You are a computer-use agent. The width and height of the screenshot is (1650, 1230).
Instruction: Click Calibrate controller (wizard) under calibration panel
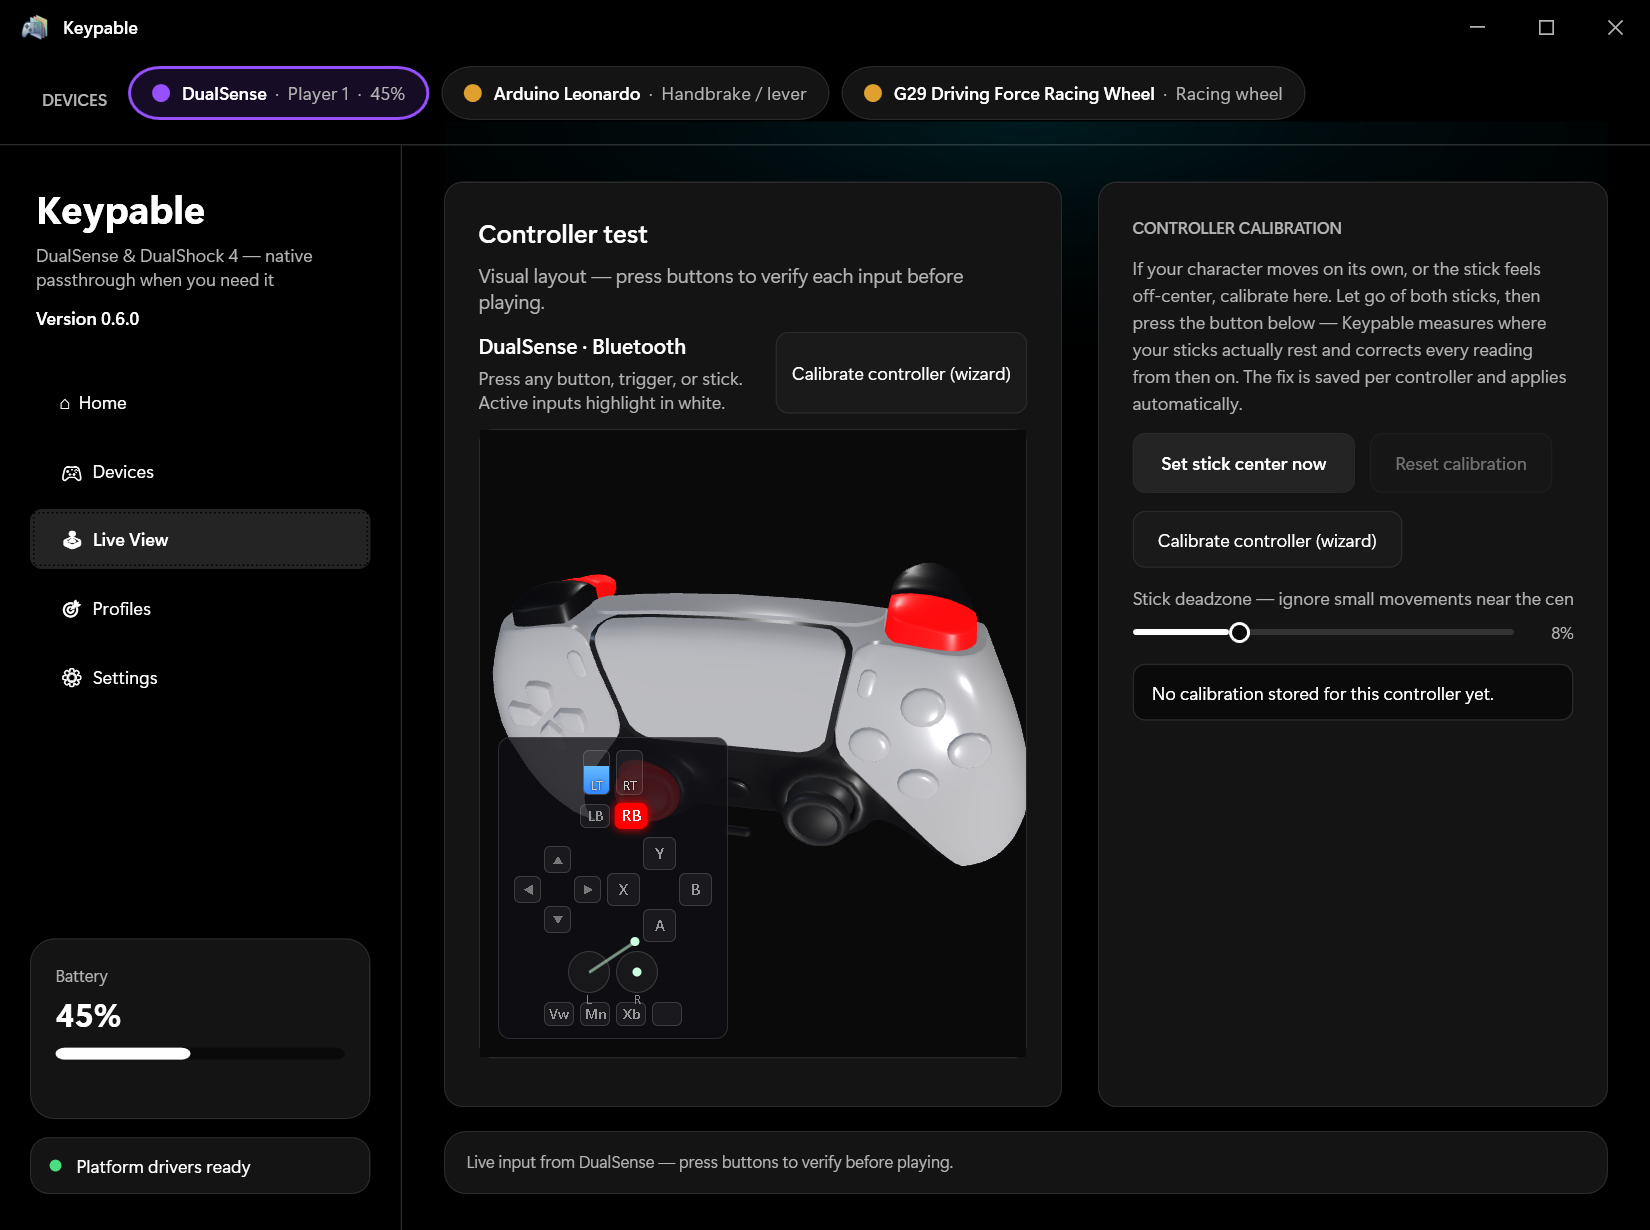(x=1267, y=540)
